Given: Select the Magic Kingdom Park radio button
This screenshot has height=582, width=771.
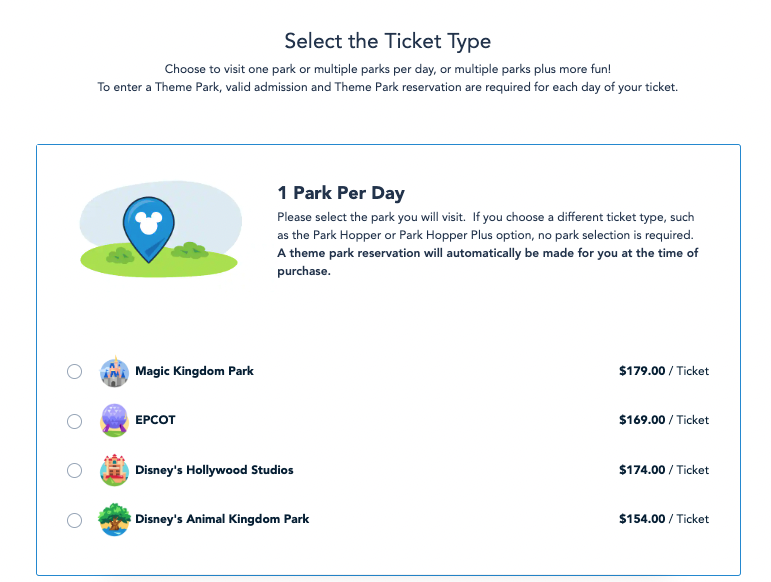Looking at the screenshot, I should (75, 372).
